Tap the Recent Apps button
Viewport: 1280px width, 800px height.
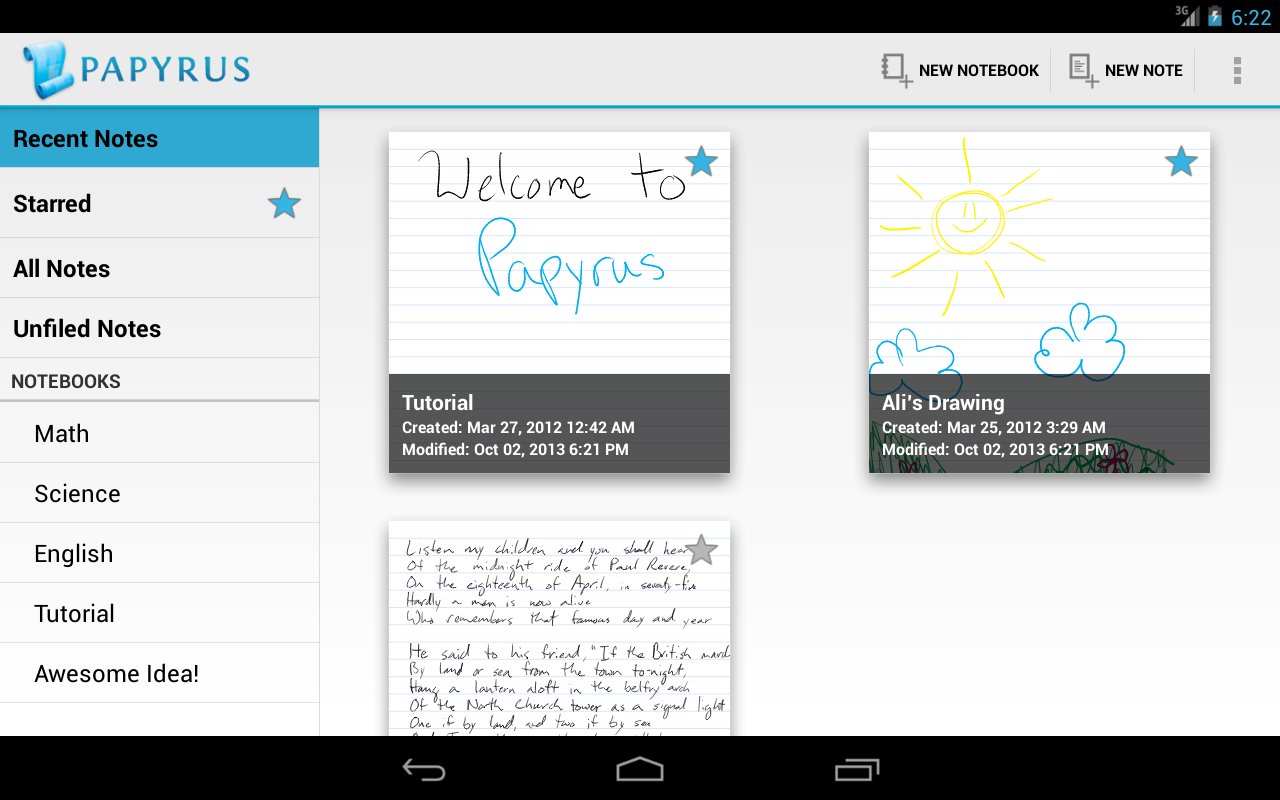coord(857,769)
